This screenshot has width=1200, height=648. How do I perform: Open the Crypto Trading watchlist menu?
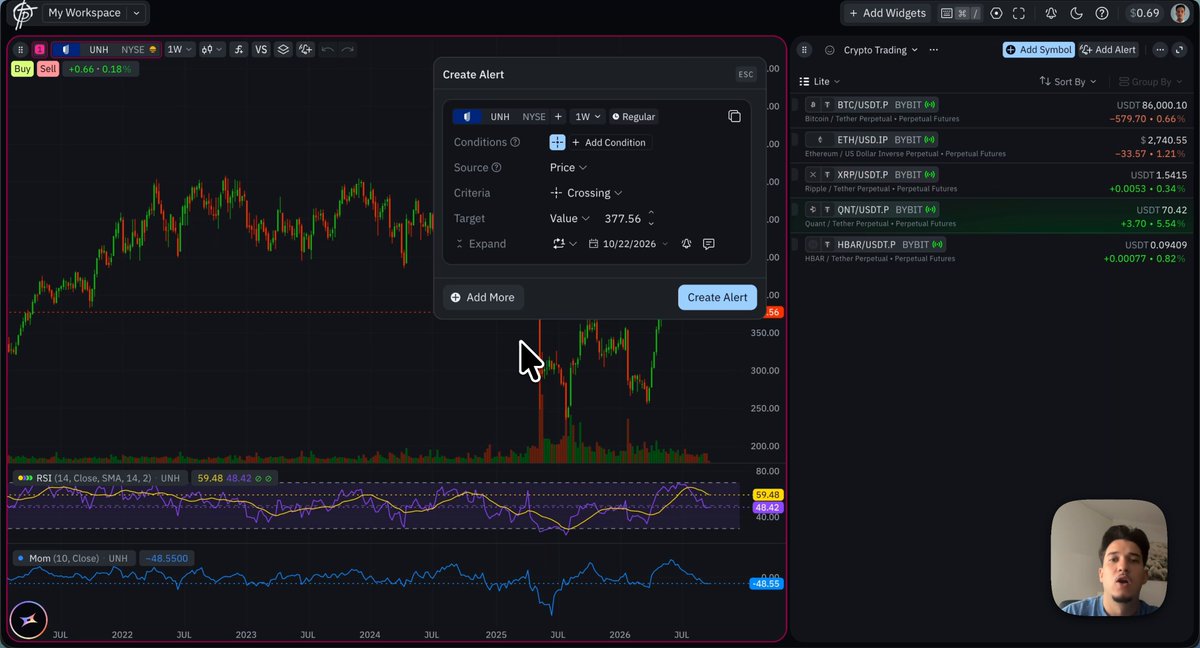tap(880, 50)
